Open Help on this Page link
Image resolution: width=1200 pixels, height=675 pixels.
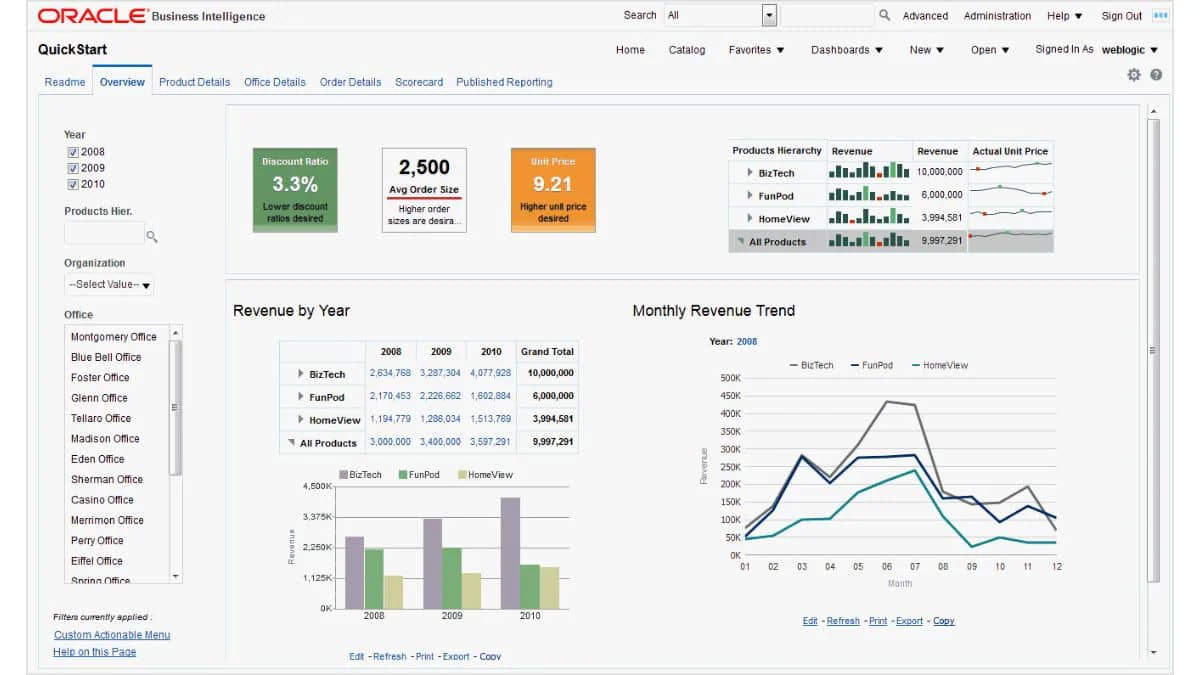[95, 652]
